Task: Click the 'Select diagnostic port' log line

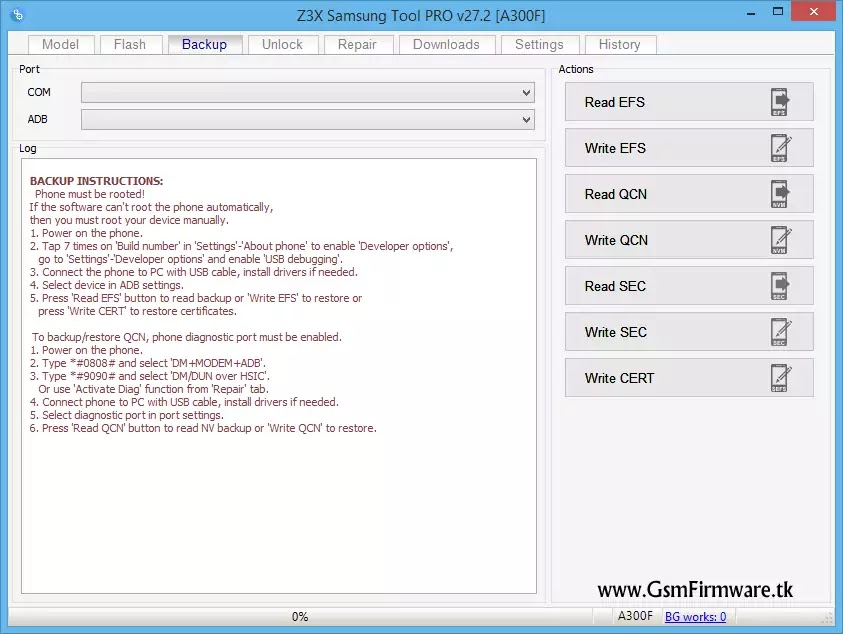Action: coord(127,415)
